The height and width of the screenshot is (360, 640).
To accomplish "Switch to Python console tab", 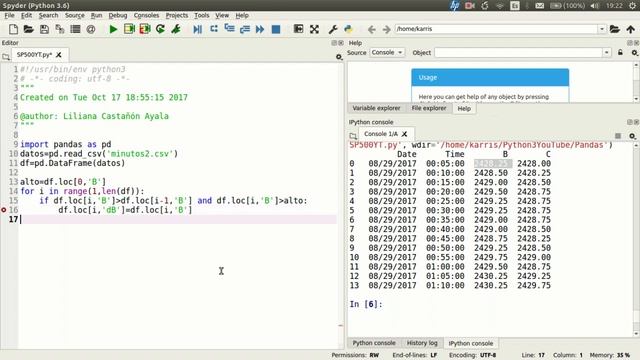I will click(374, 343).
